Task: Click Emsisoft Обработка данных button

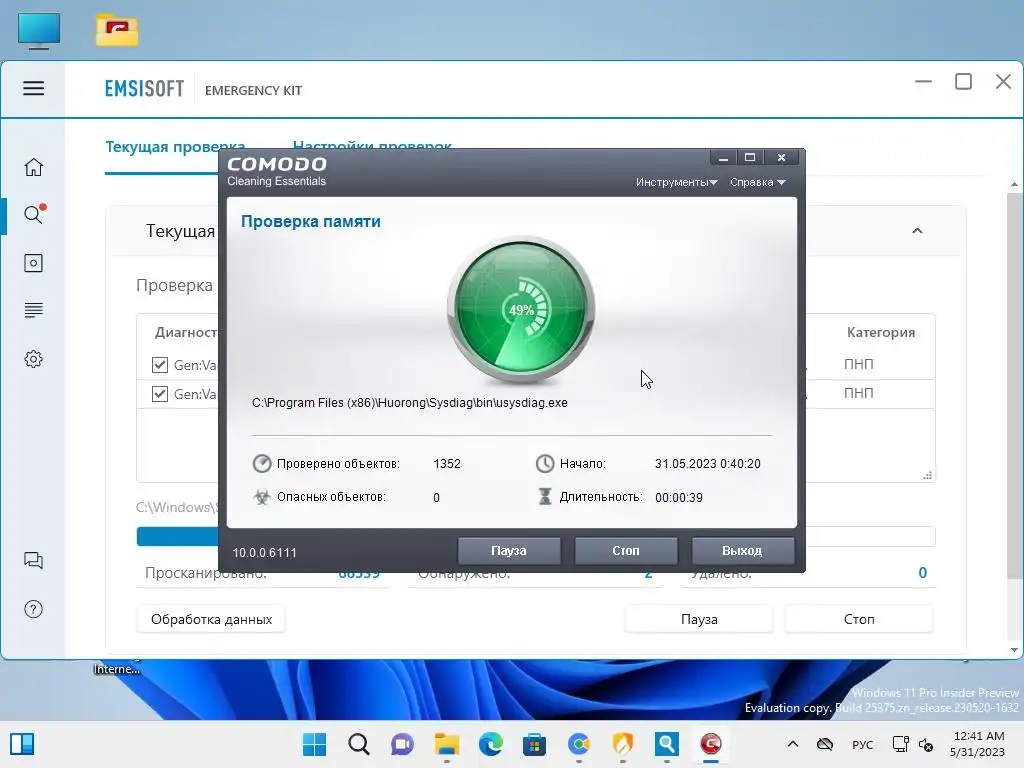Action: 211,619
